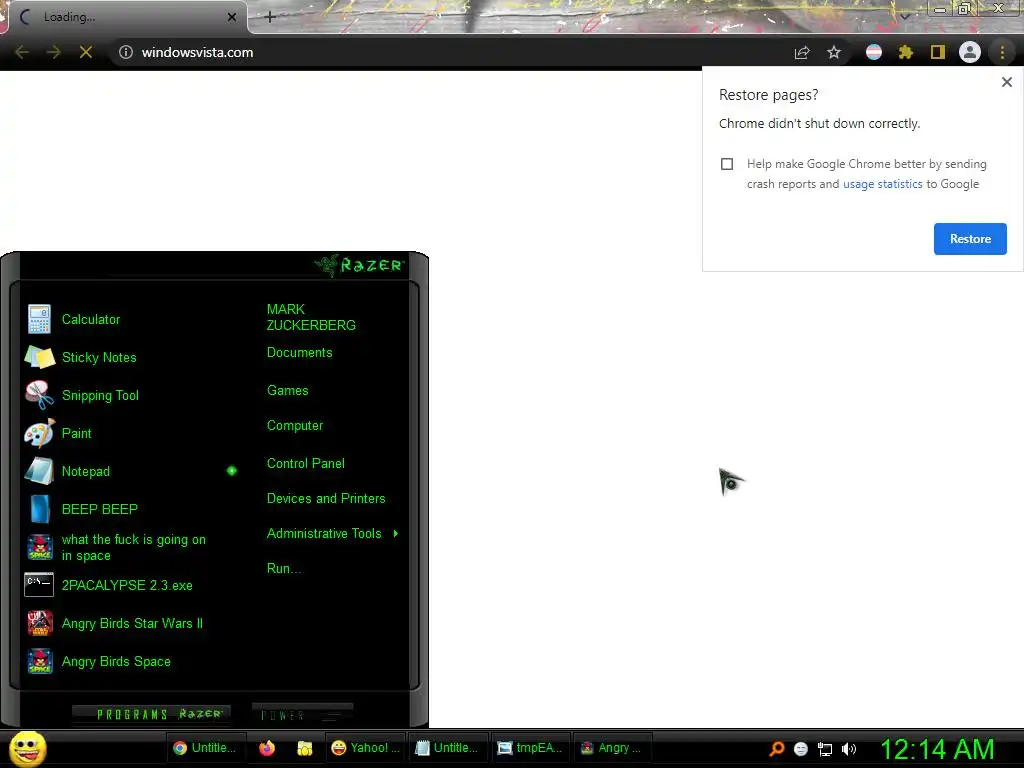Launch Sticky Notes icon
The width and height of the screenshot is (1024, 768).
tap(39, 357)
